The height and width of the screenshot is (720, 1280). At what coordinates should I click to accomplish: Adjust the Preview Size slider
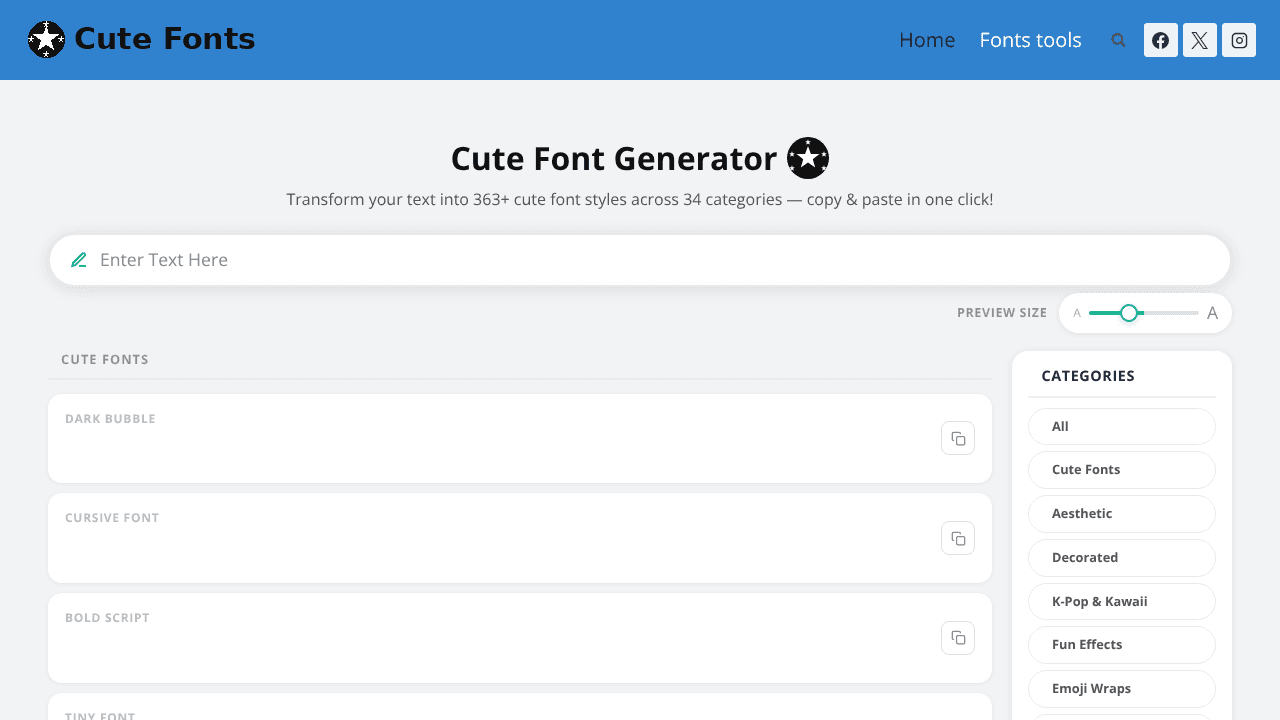tap(1143, 313)
